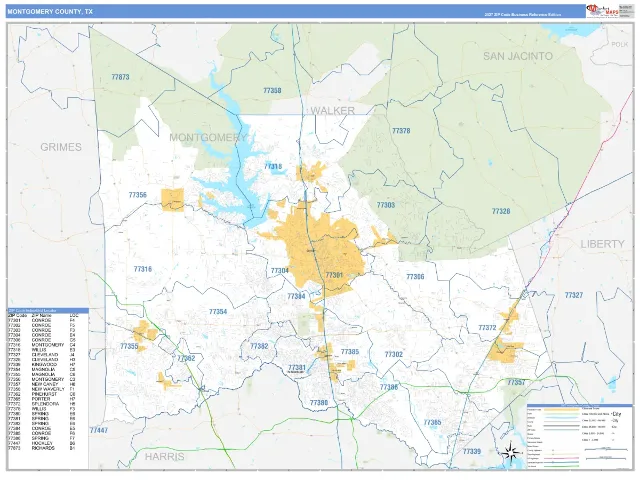Select ZIP code label 77356 on the map
The height and width of the screenshot is (480, 640).
click(138, 195)
